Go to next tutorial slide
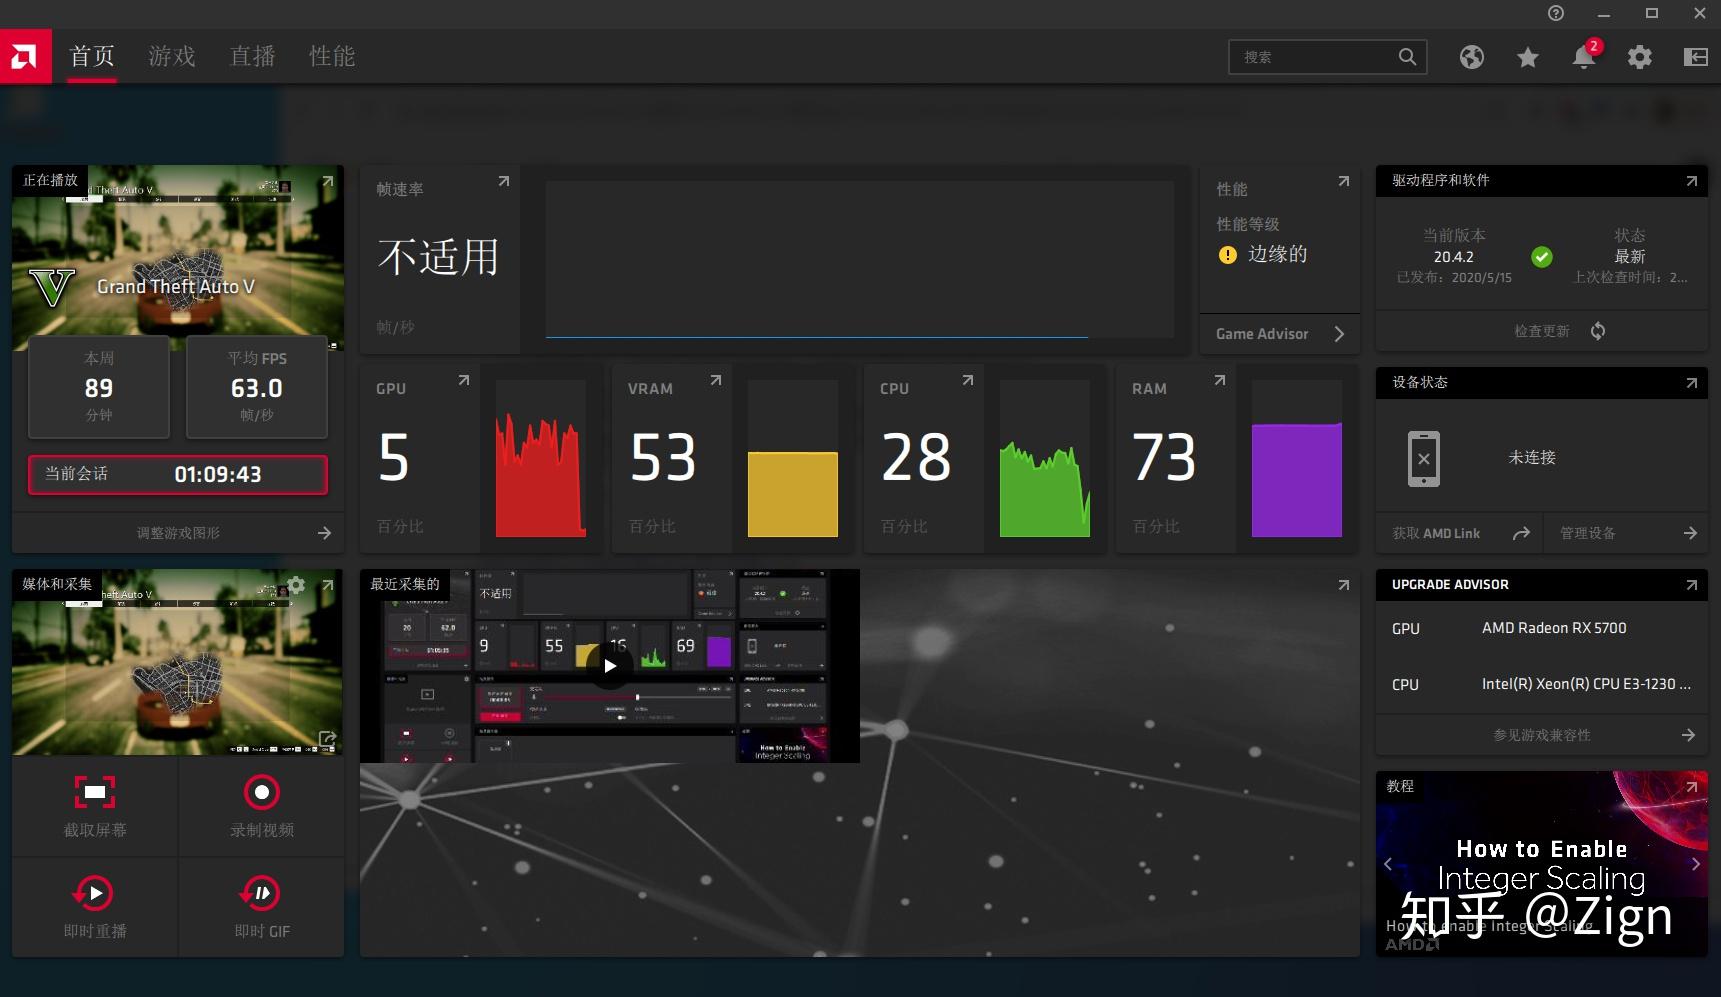This screenshot has height=997, width=1721. tap(1696, 864)
